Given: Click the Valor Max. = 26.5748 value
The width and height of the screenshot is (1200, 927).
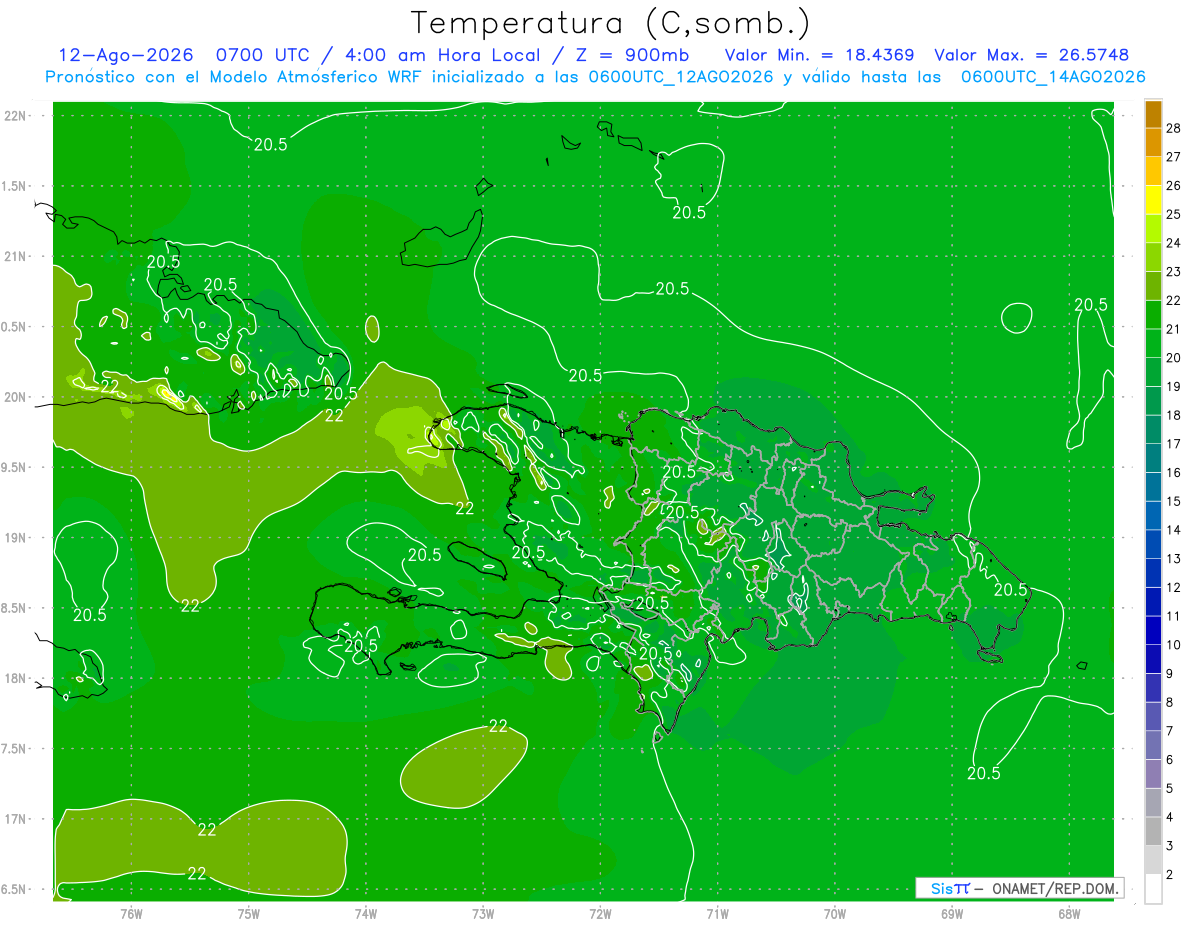Looking at the screenshot, I should [x=1031, y=55].
